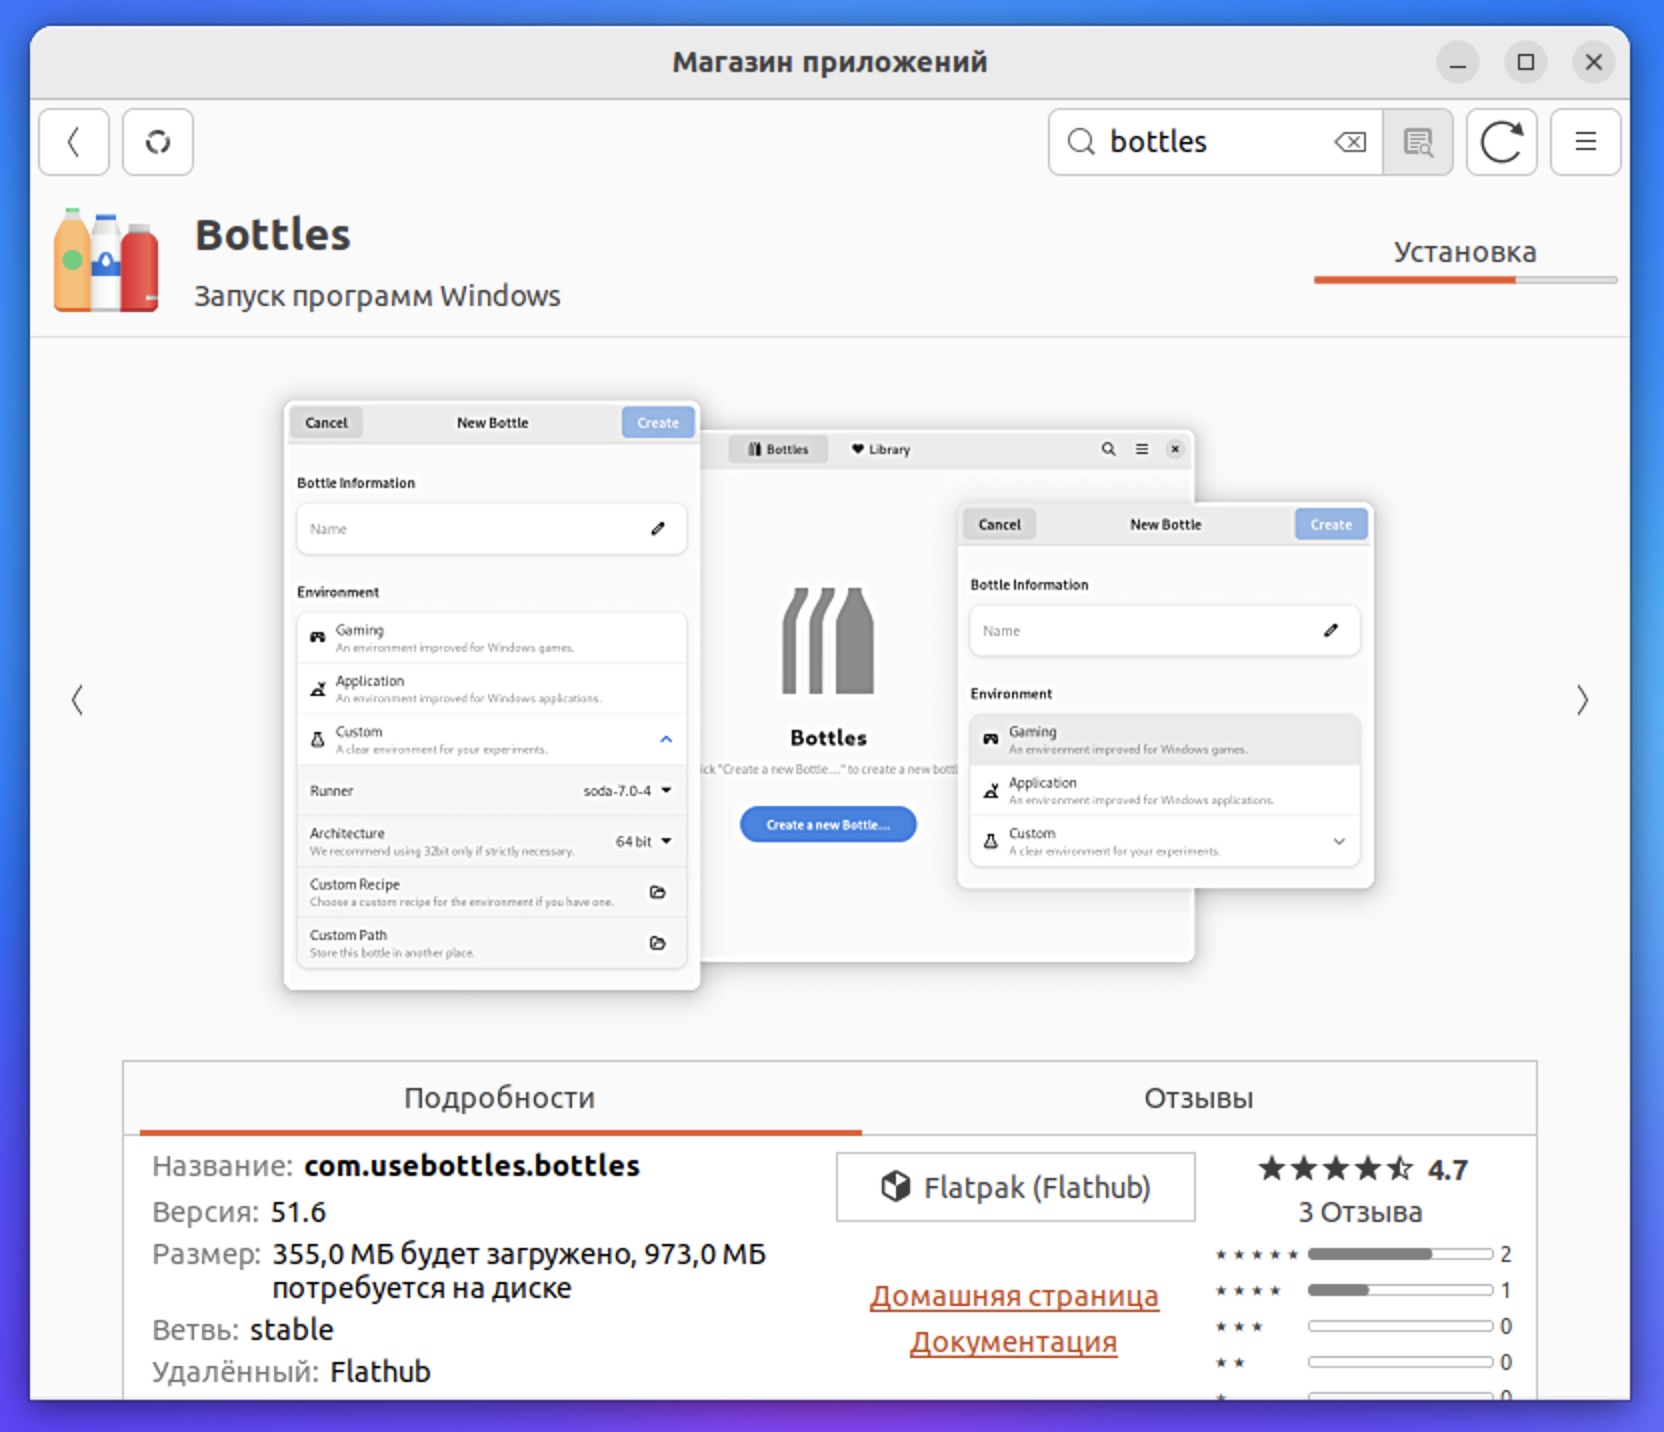Open the Документация link
Image resolution: width=1664 pixels, height=1432 pixels.
pyautogui.click(x=1013, y=1342)
